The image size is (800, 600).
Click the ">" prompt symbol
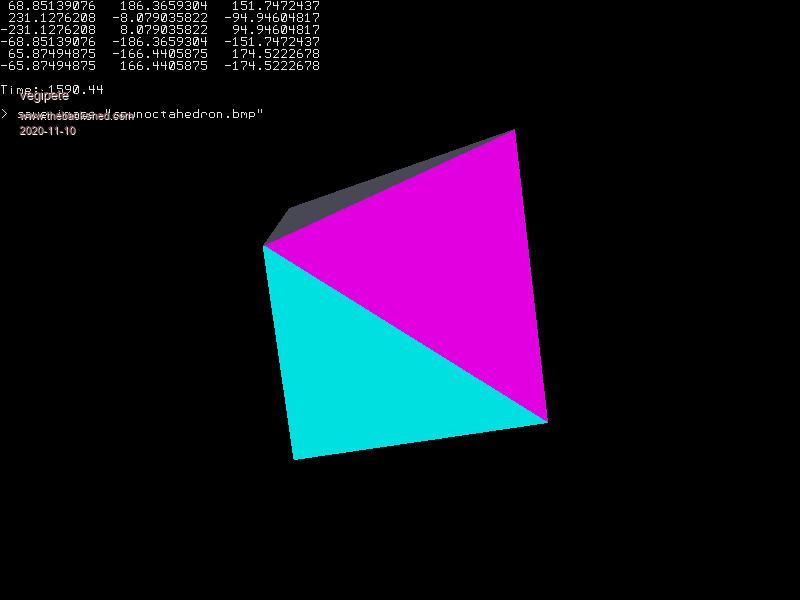(4, 115)
